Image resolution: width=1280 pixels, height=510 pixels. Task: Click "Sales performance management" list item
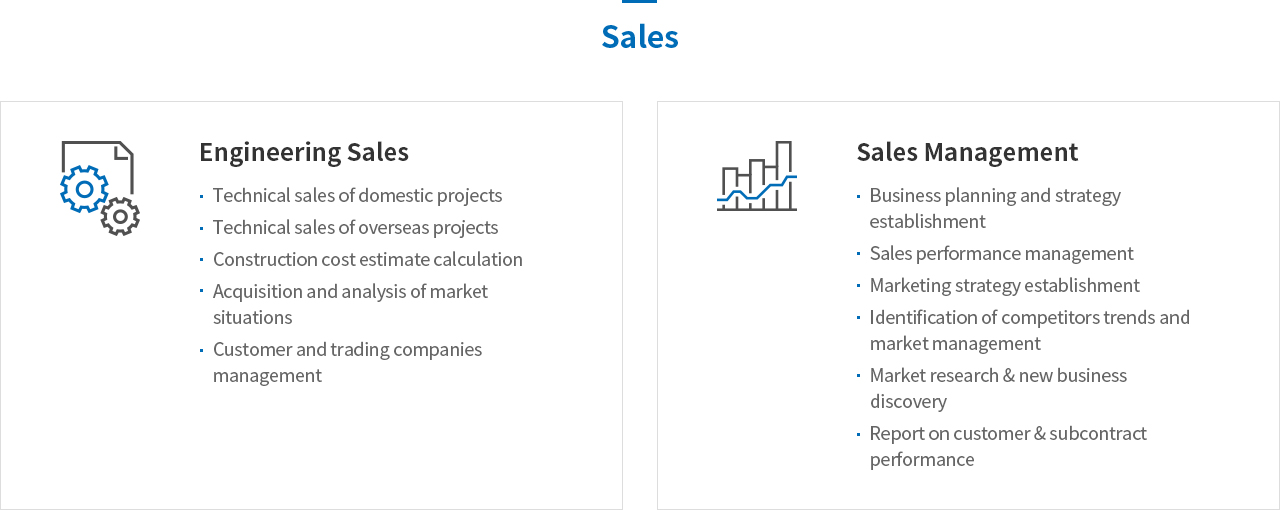pyautogui.click(x=1001, y=253)
